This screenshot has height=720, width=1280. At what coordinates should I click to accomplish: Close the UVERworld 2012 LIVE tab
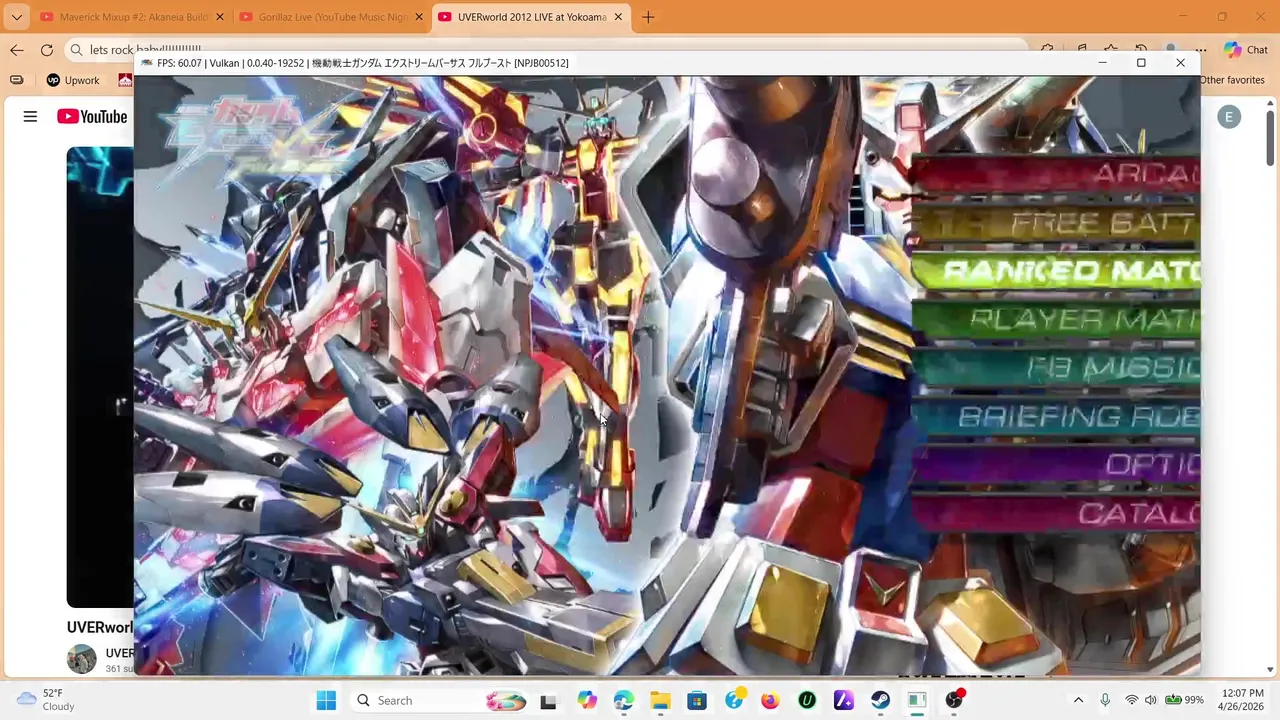click(619, 17)
